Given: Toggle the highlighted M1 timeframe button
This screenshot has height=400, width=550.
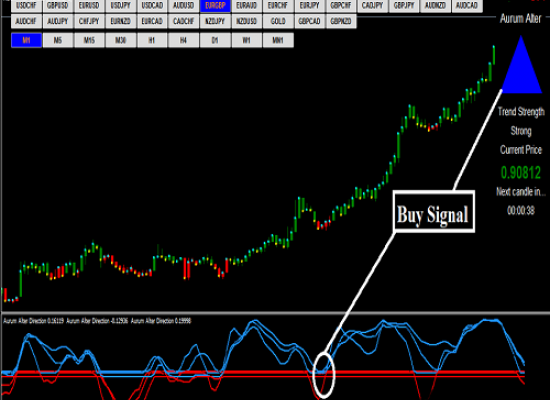Looking at the screenshot, I should pyautogui.click(x=26, y=40).
